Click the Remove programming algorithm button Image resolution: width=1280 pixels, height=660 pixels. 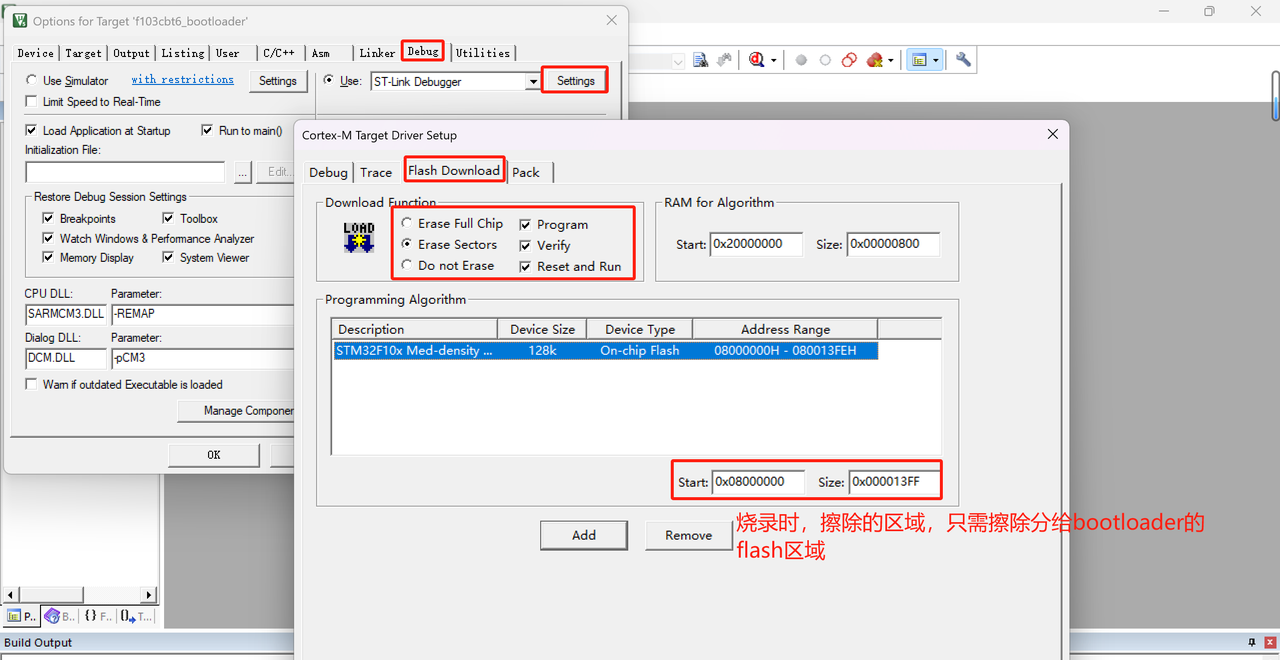point(689,535)
